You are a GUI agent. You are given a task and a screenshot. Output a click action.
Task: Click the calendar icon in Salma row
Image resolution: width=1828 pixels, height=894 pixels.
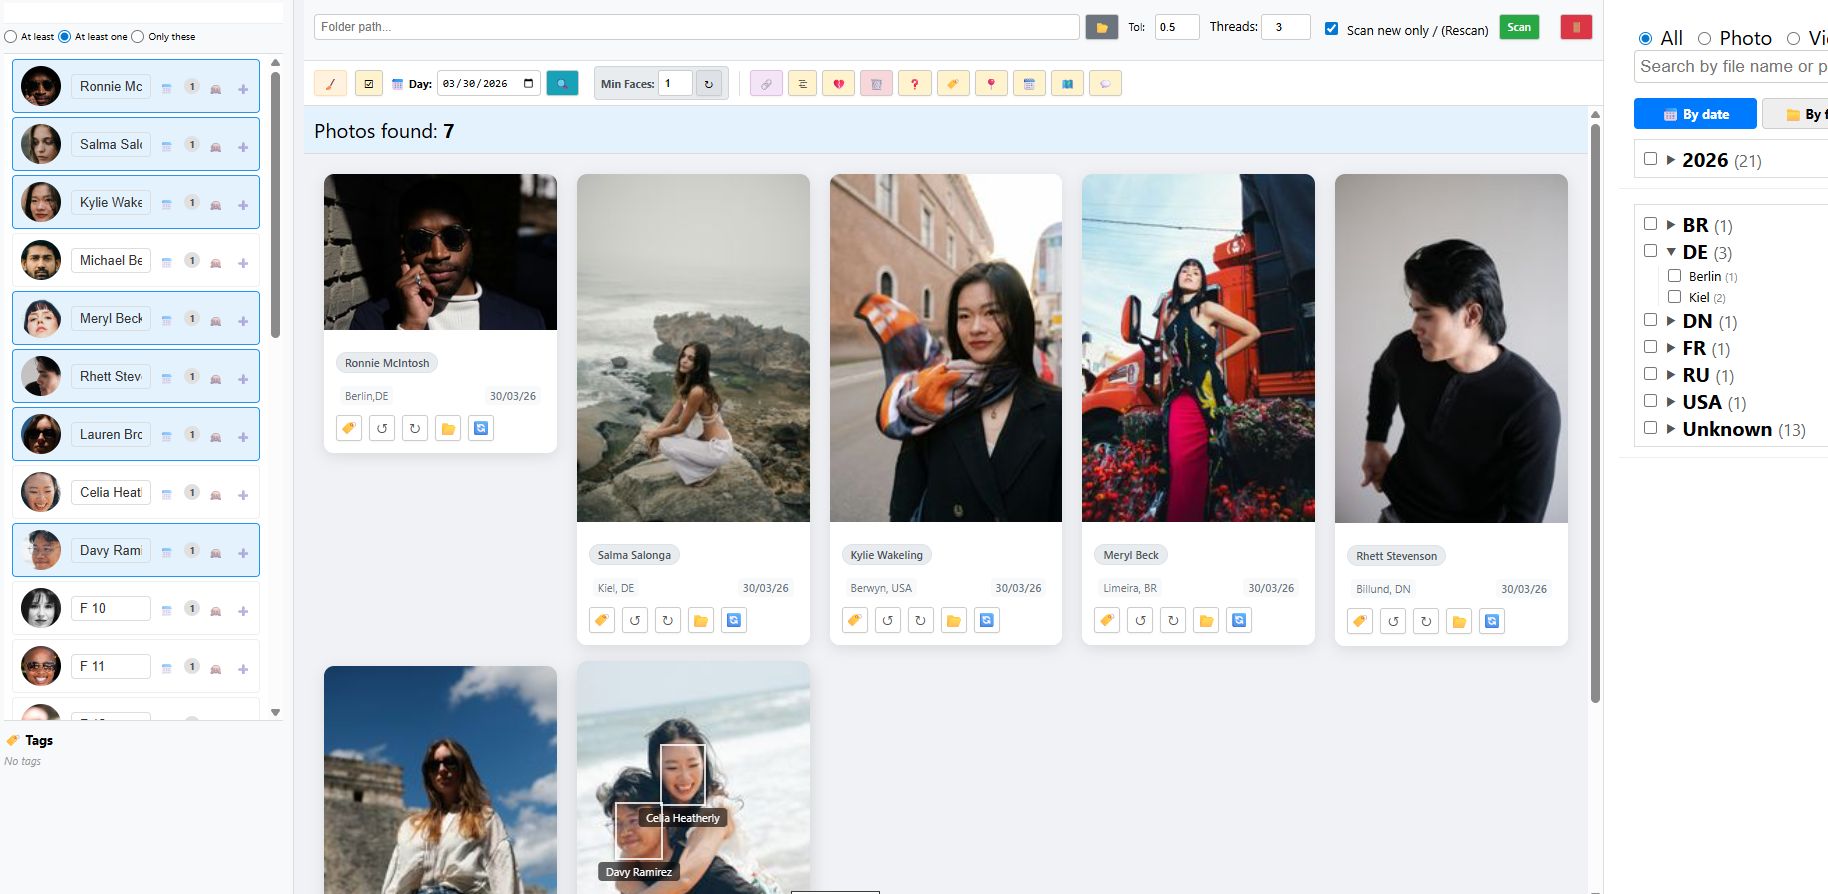coord(167,146)
